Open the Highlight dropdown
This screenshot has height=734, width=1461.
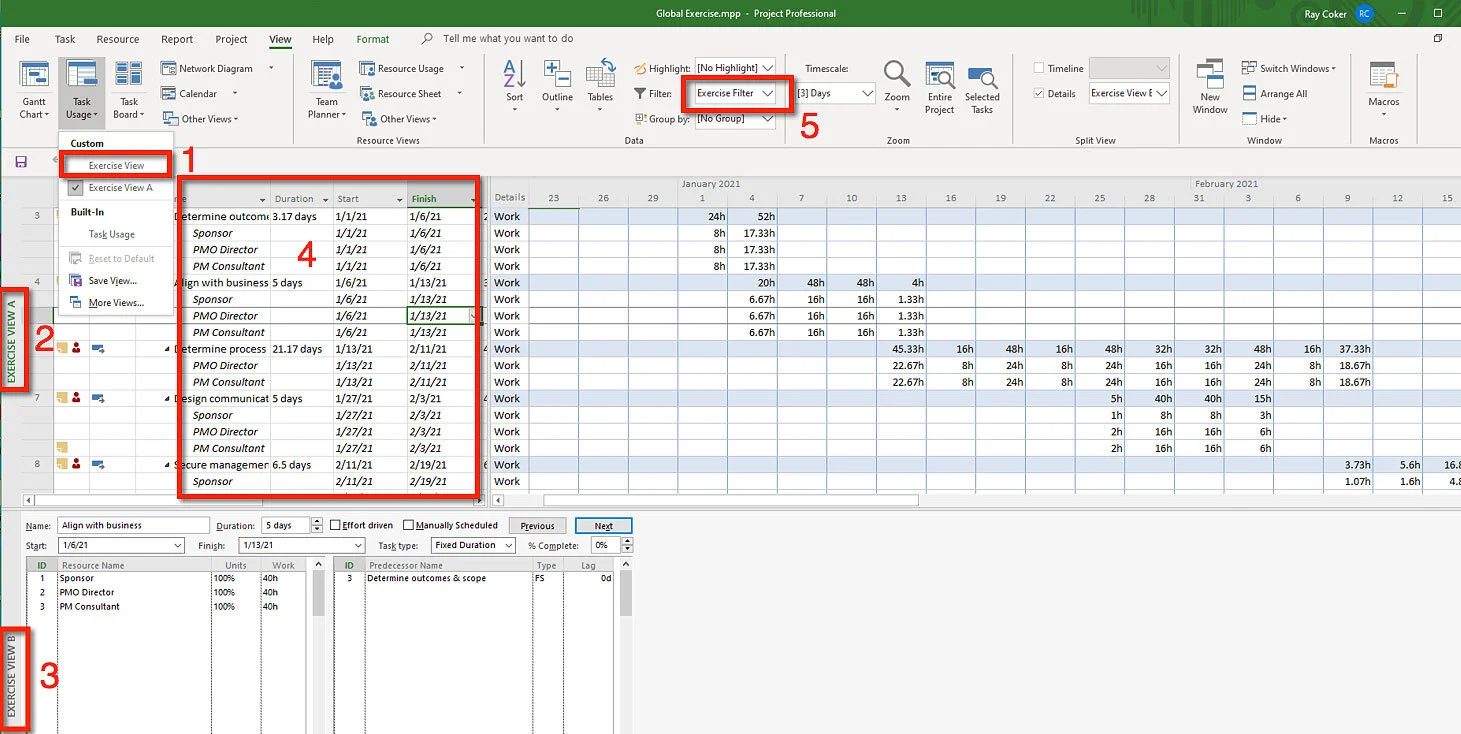click(768, 68)
